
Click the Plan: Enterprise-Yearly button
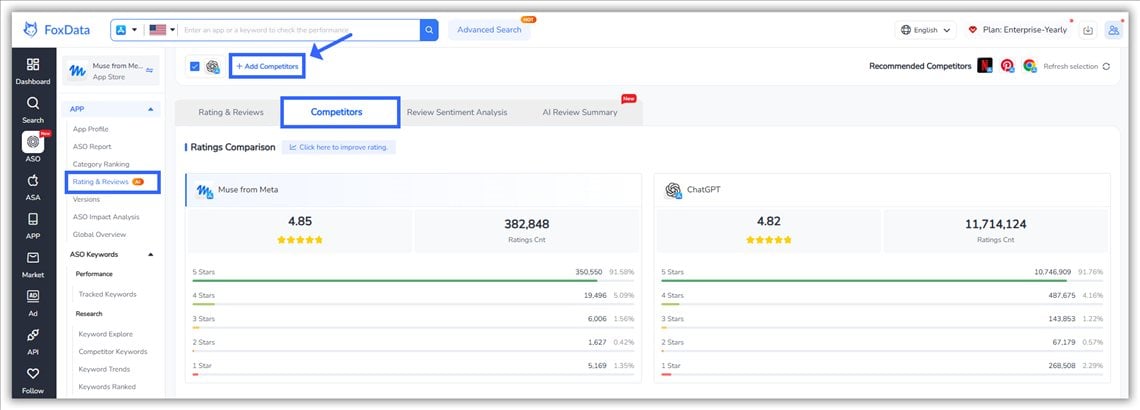[x=1018, y=30]
